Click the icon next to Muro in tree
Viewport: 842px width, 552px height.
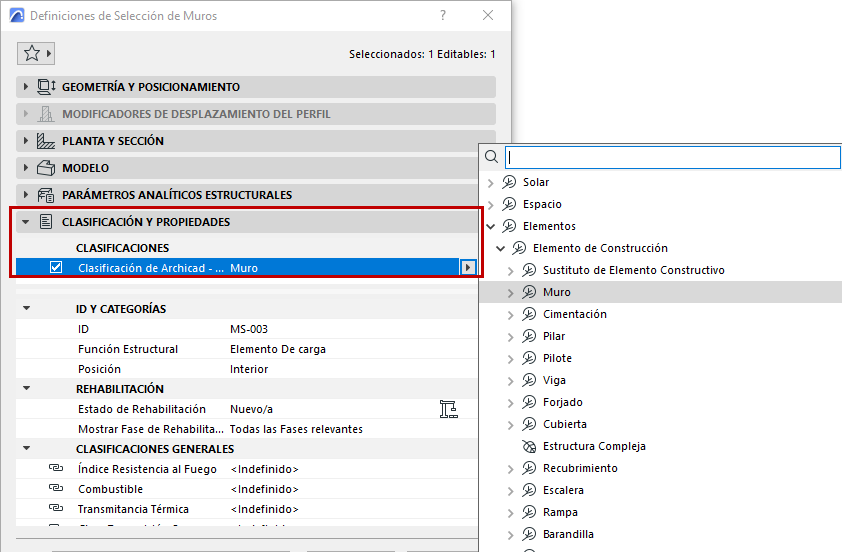529,292
